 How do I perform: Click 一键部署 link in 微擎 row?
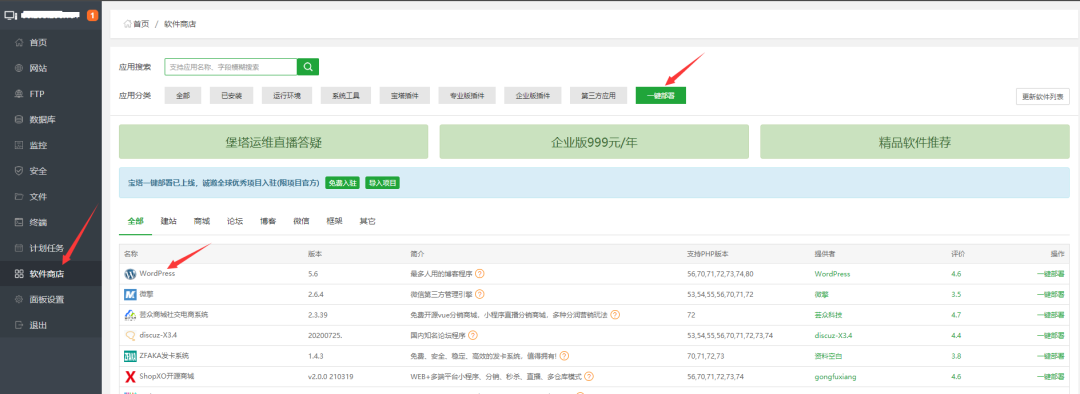pos(1050,294)
